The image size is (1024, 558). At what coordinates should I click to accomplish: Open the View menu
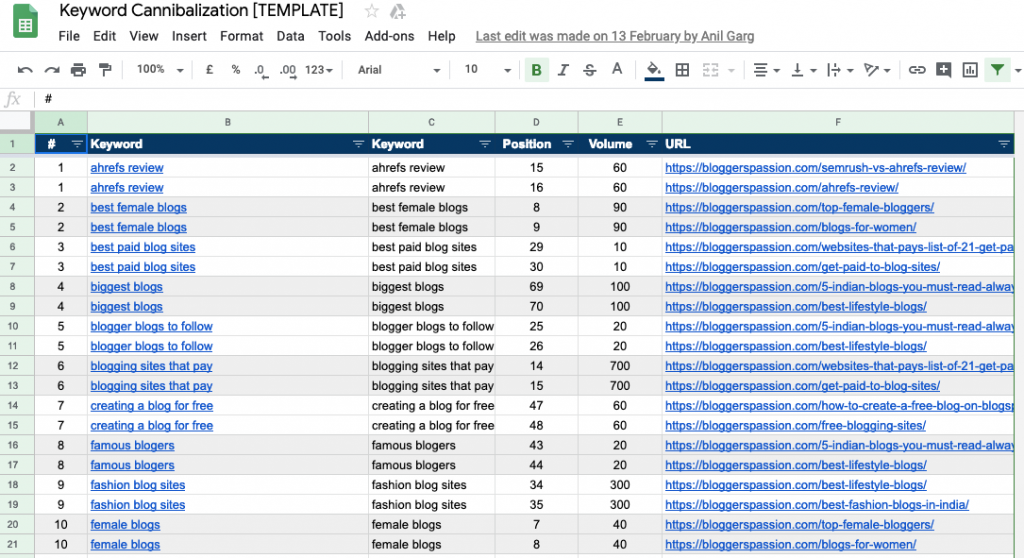click(144, 37)
